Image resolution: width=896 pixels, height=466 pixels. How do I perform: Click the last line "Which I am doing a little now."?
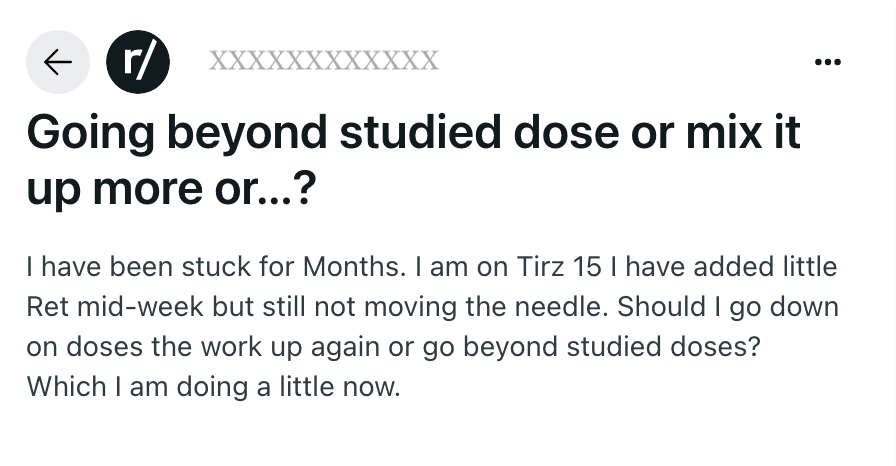click(x=213, y=387)
